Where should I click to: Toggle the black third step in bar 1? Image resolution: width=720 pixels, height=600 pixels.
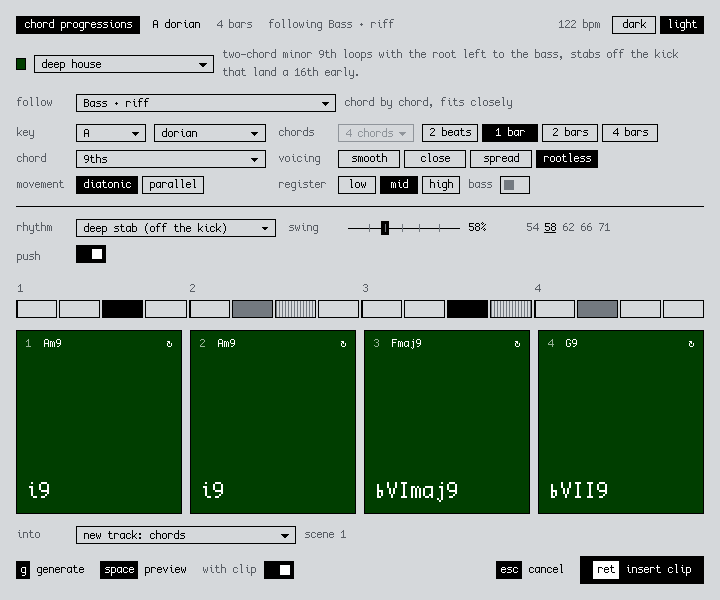click(123, 309)
